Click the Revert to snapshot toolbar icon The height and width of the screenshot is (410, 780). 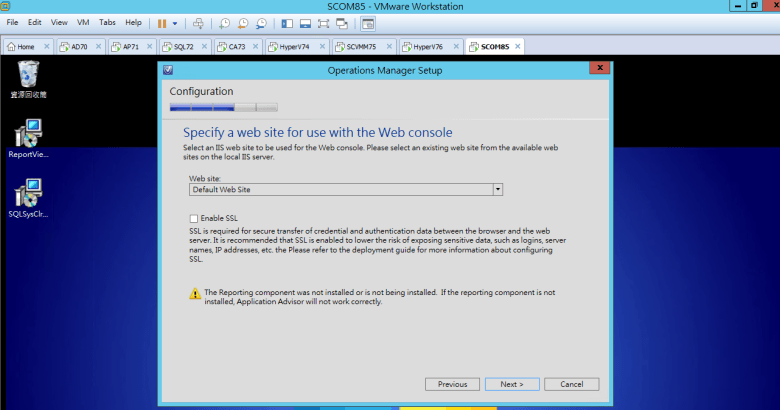243,22
